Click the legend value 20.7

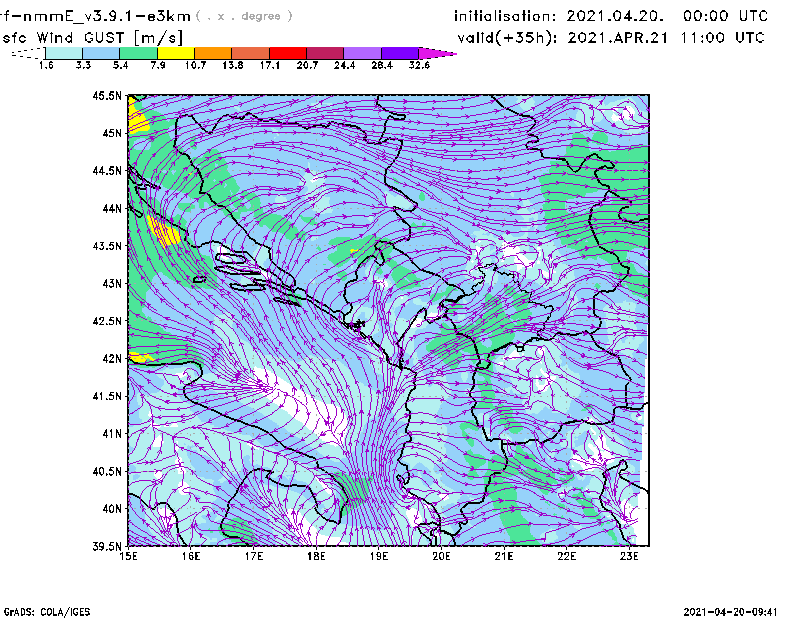[x=307, y=65]
